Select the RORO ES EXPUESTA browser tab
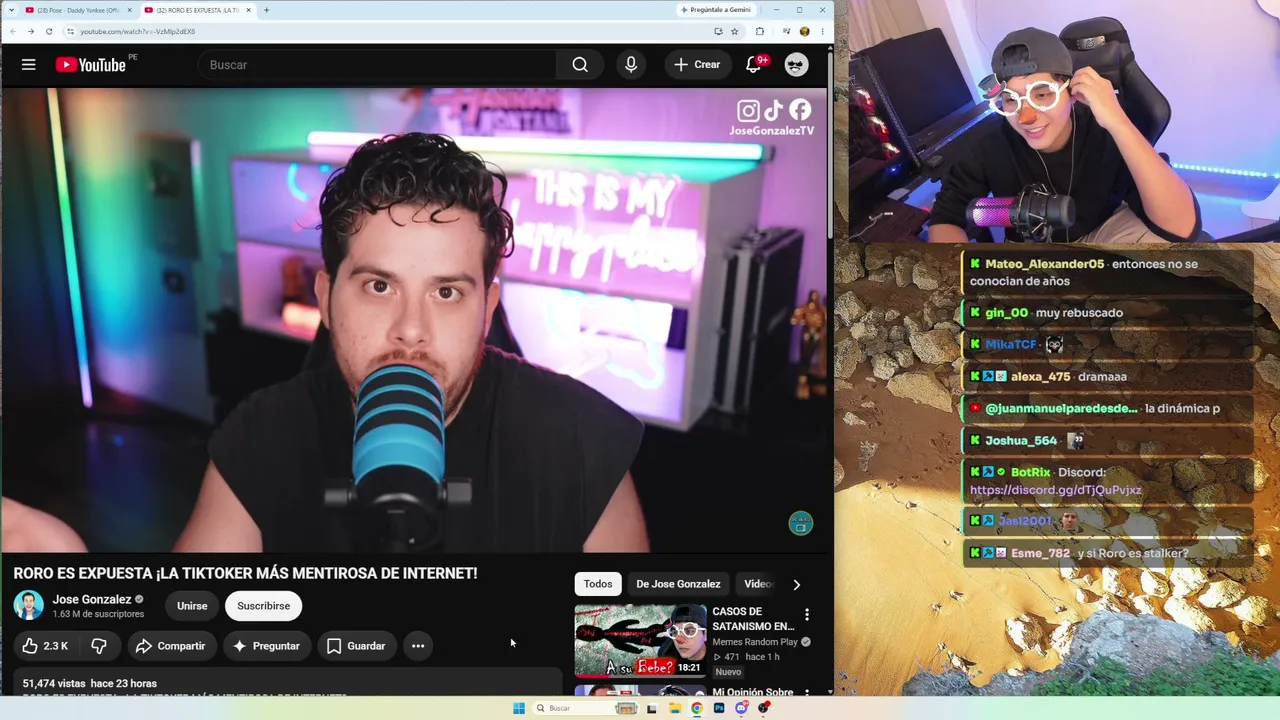1280x720 pixels. tap(196, 10)
